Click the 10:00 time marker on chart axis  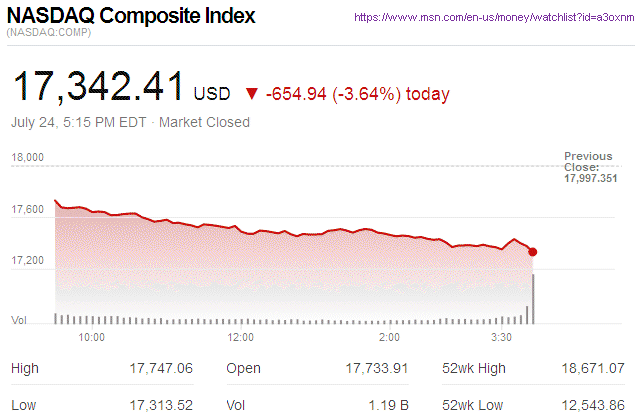pyautogui.click(x=91, y=337)
